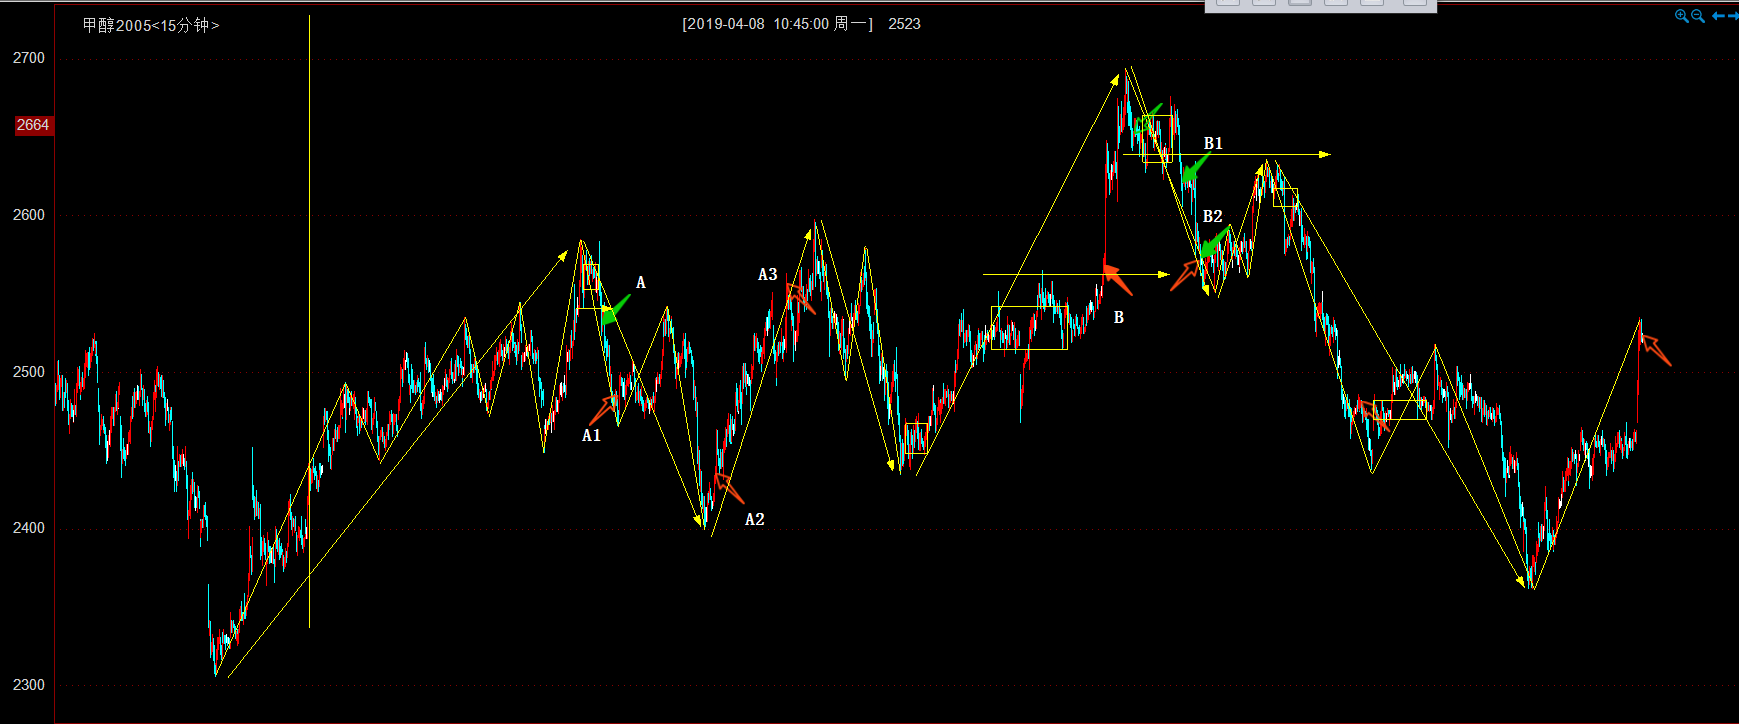Image resolution: width=1739 pixels, height=724 pixels.
Task: Click the 2500 price axis label
Action: (x=29, y=372)
